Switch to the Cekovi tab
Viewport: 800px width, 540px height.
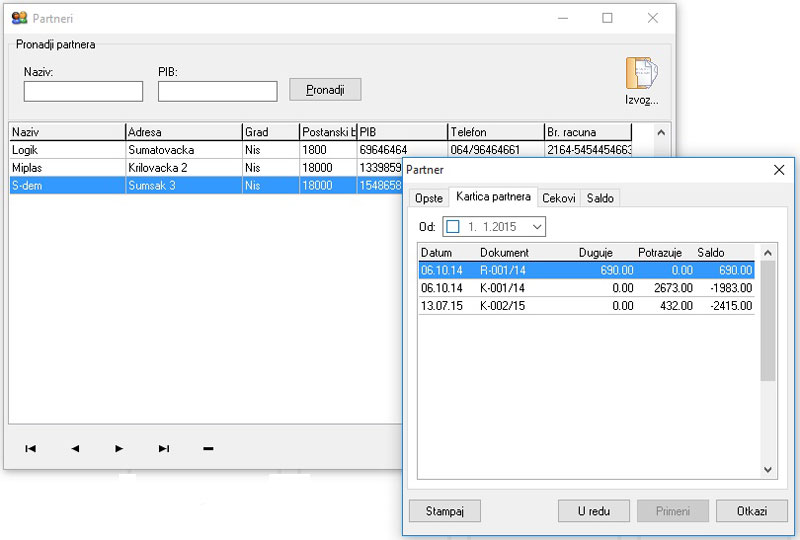pyautogui.click(x=559, y=198)
